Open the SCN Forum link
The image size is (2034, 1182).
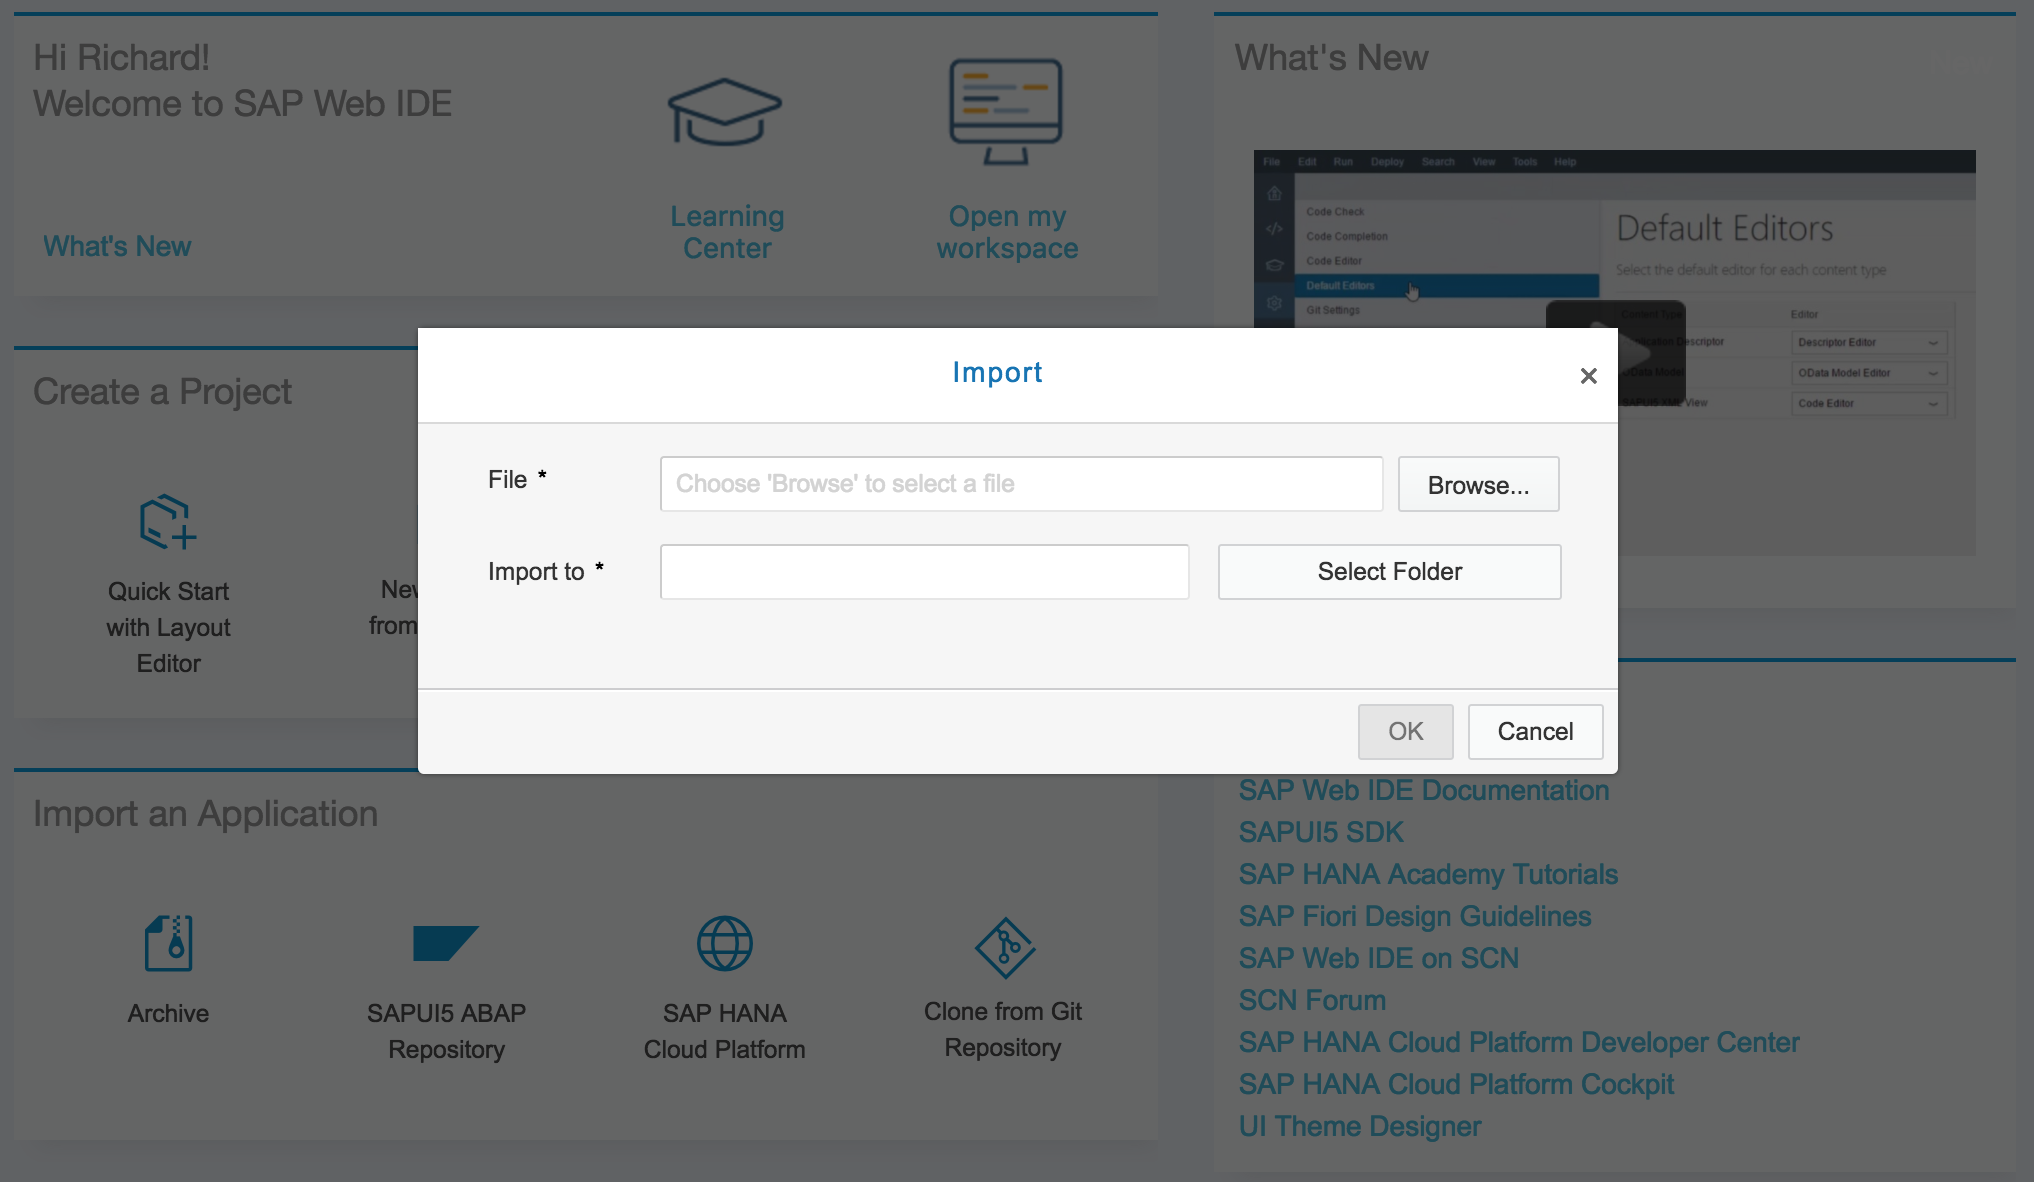coord(1312,1000)
